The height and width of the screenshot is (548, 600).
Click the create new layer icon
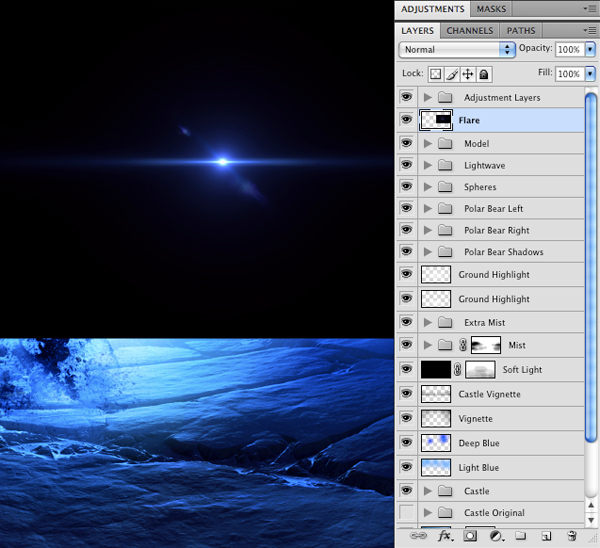pyautogui.click(x=546, y=536)
